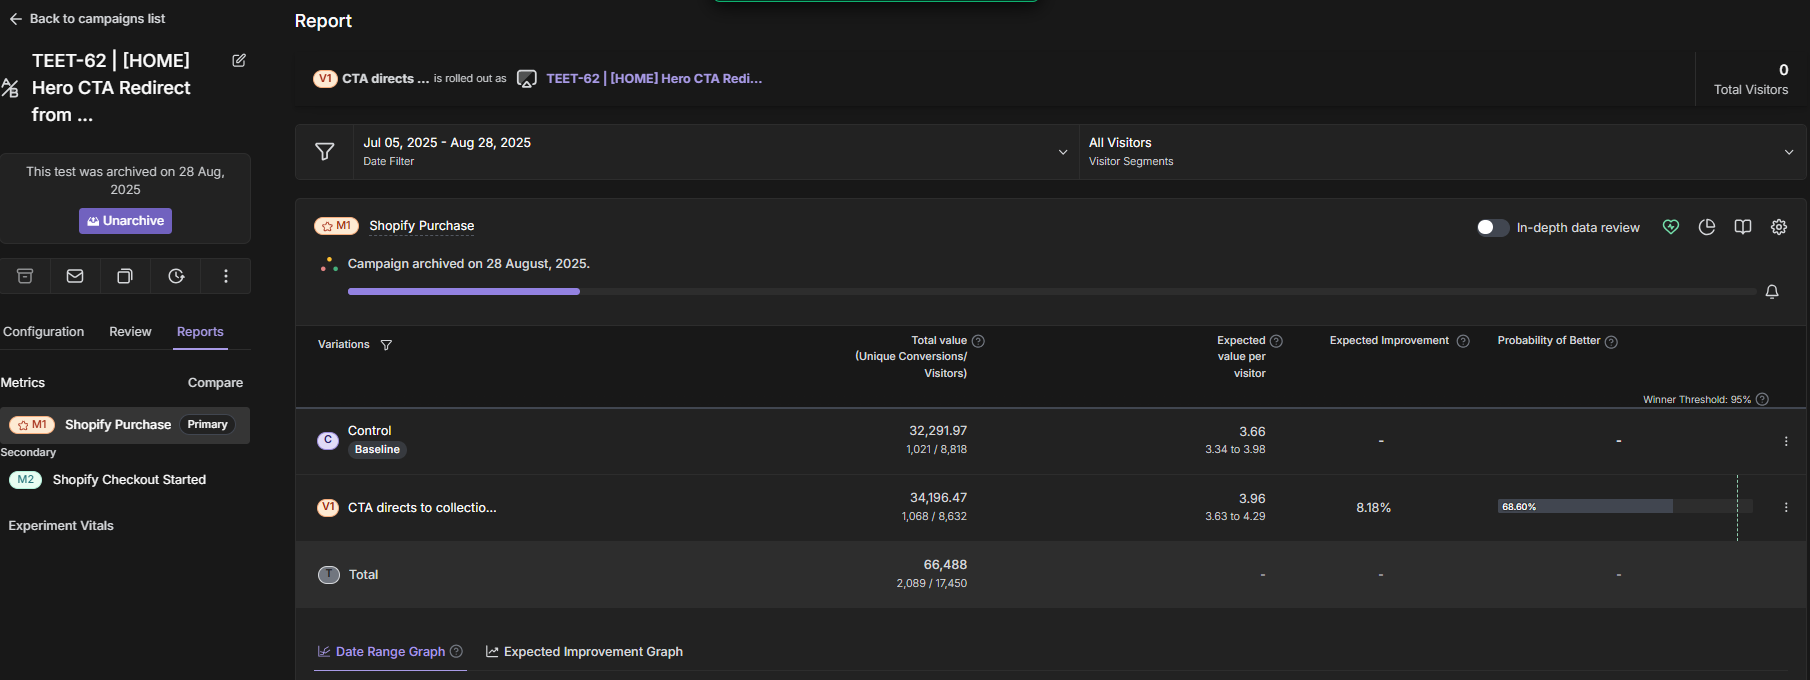This screenshot has height=680, width=1810.
Task: Click the Variations column header
Action: click(343, 345)
